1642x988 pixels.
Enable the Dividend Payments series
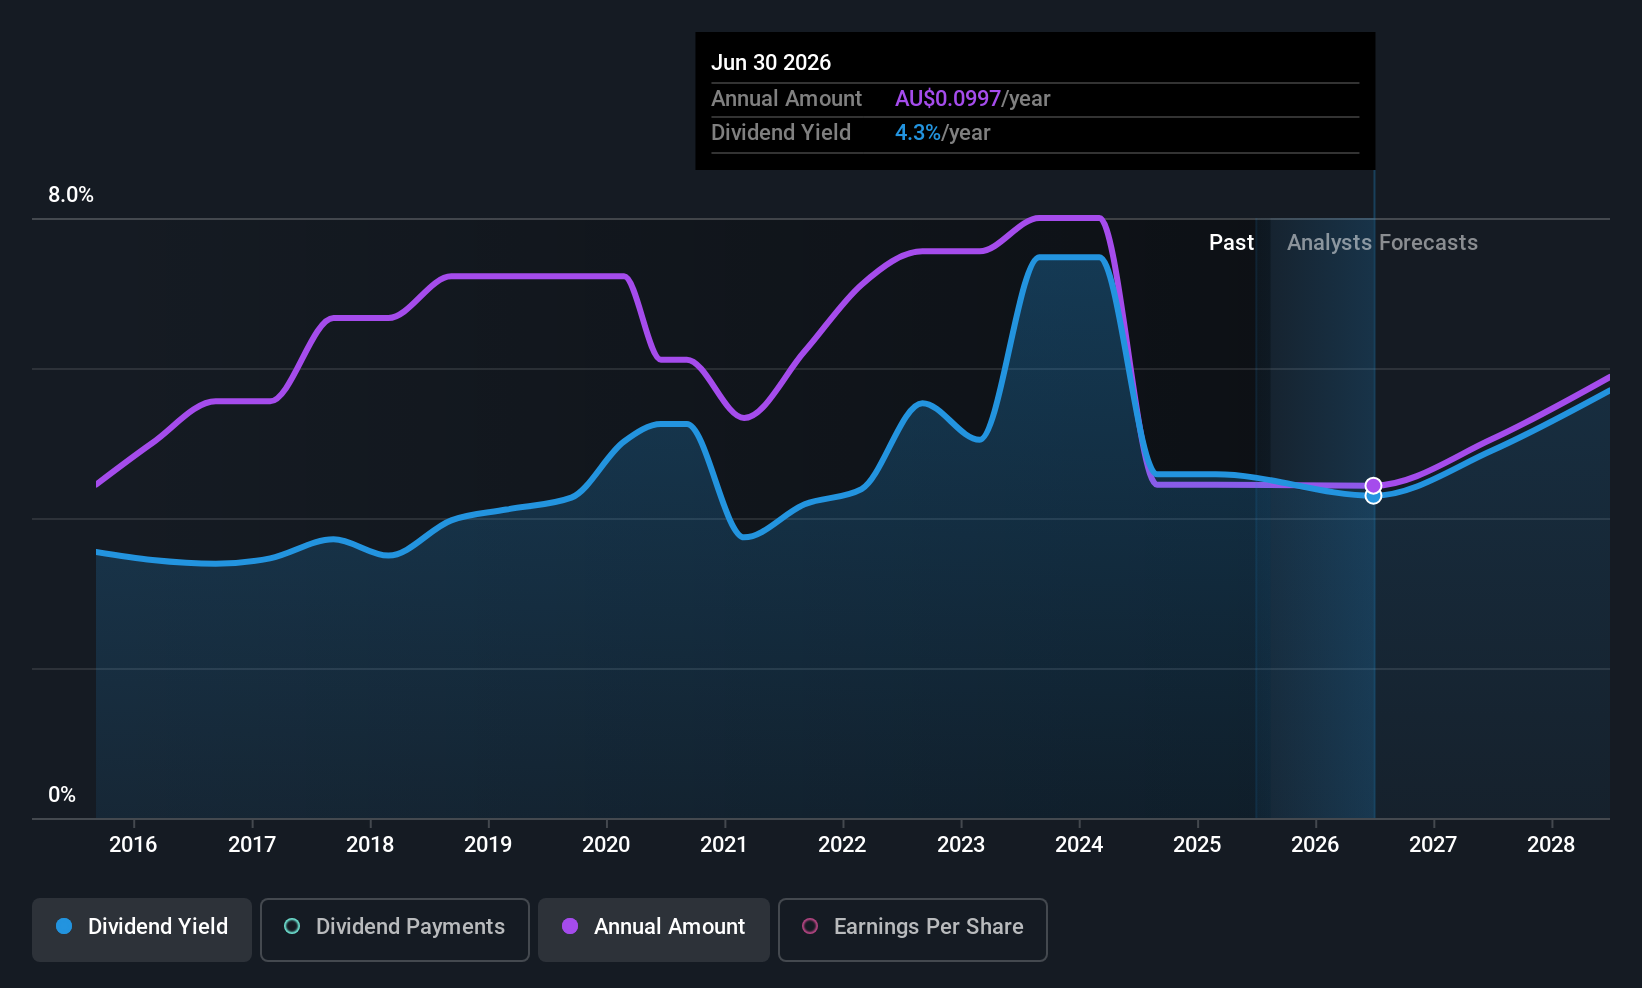tap(395, 929)
